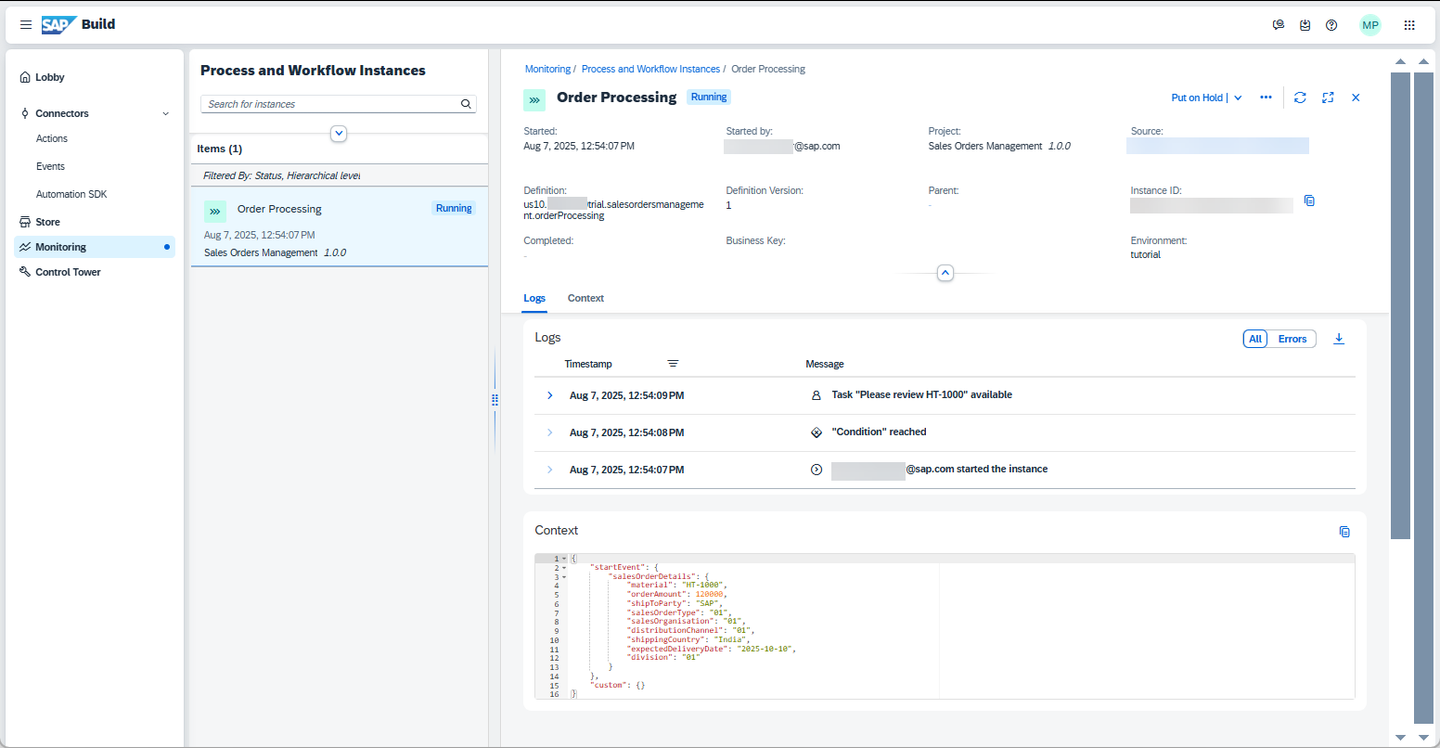Click the Timestamp column header
This screenshot has height=748, width=1440.
[x=588, y=364]
